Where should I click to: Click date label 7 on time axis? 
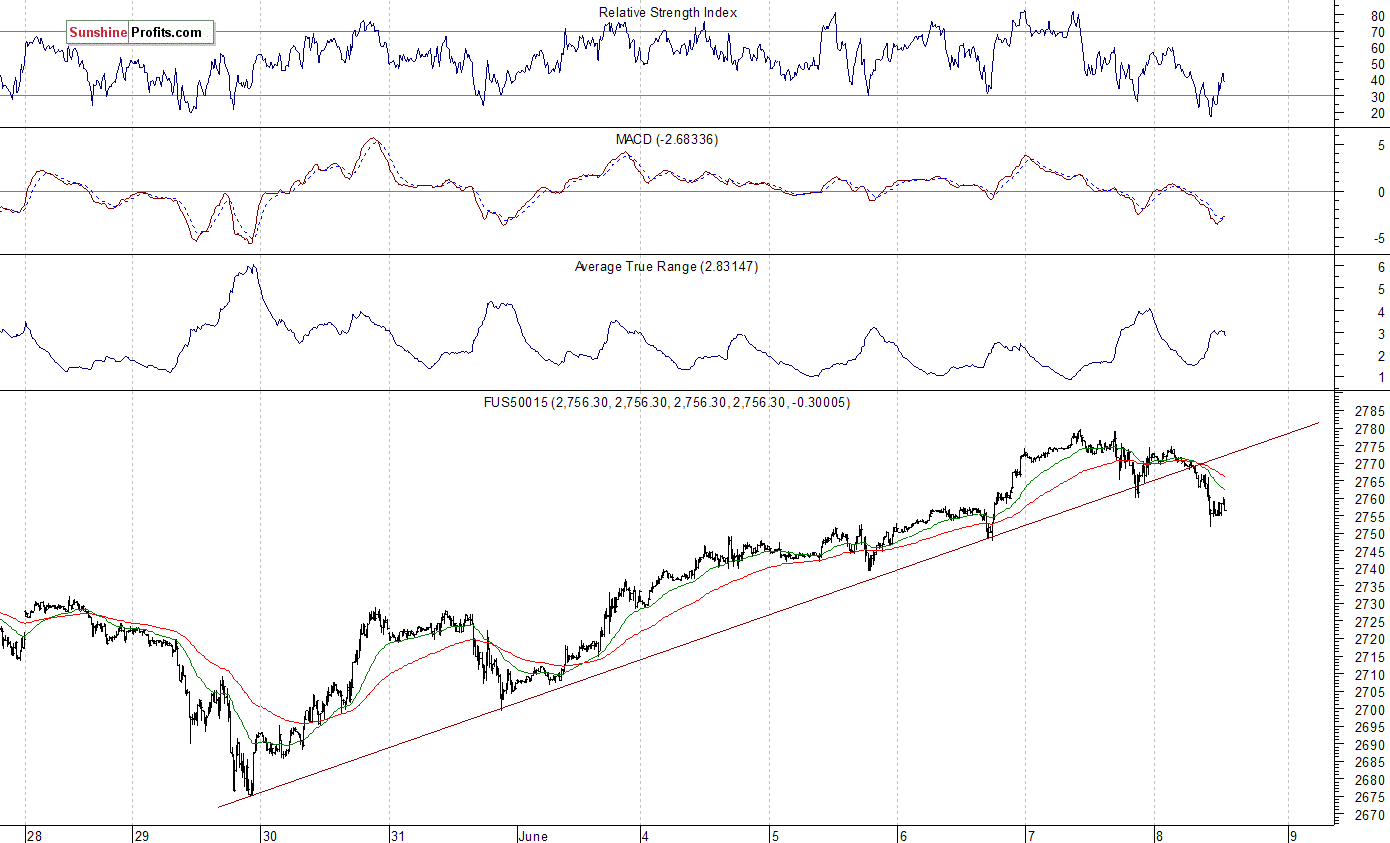[x=1029, y=836]
